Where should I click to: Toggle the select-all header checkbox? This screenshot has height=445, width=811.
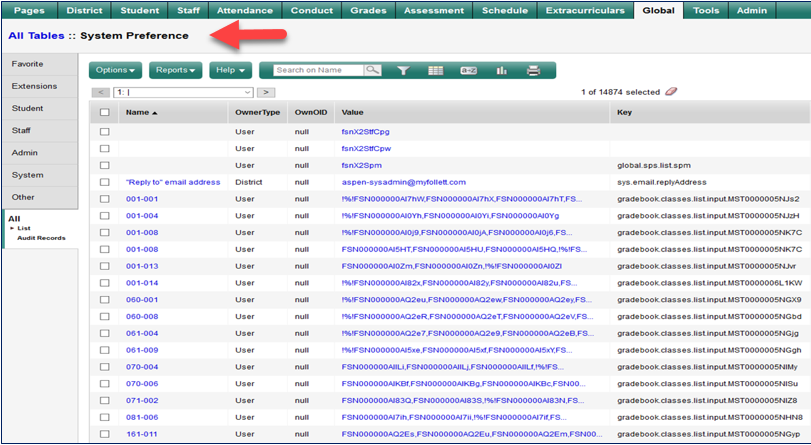[x=105, y=112]
